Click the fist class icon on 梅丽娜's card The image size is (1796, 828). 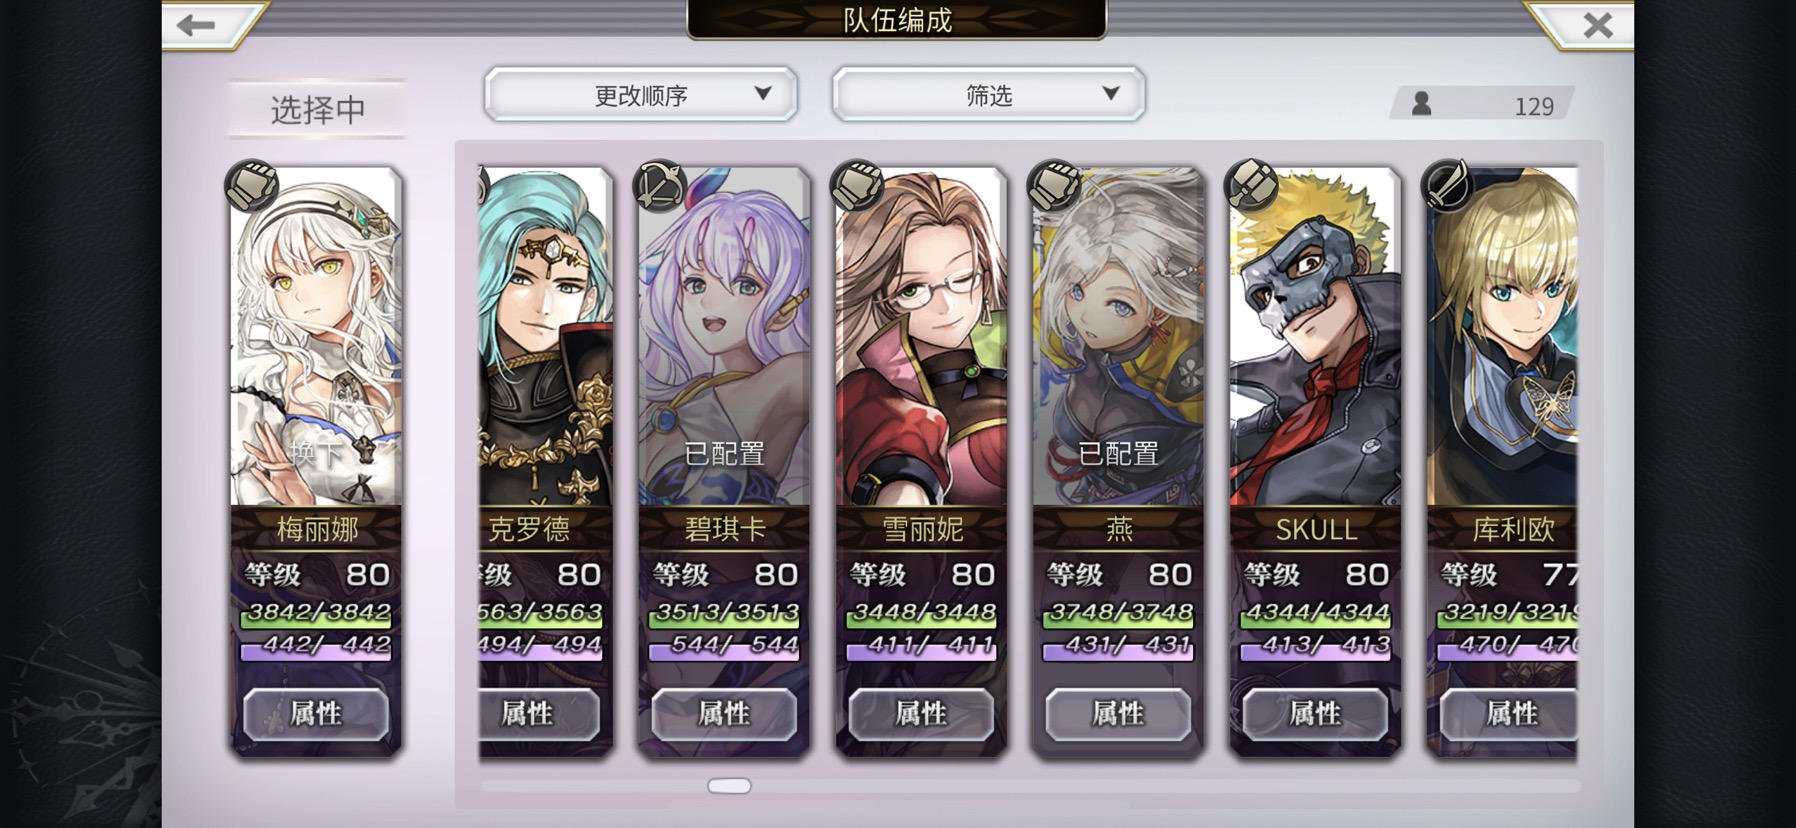click(x=251, y=186)
